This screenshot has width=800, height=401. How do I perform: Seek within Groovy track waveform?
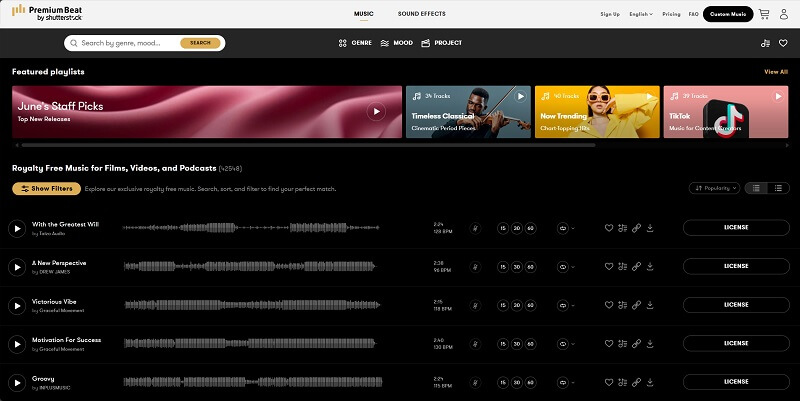click(253, 382)
